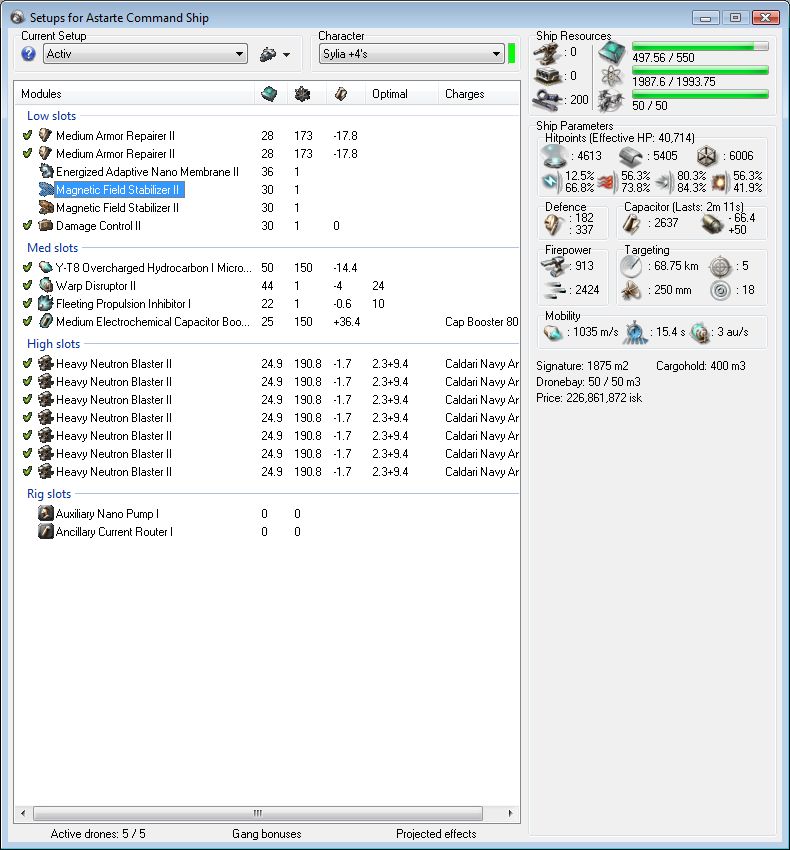Click the CPU column header icon
790x850 pixels.
(269, 94)
